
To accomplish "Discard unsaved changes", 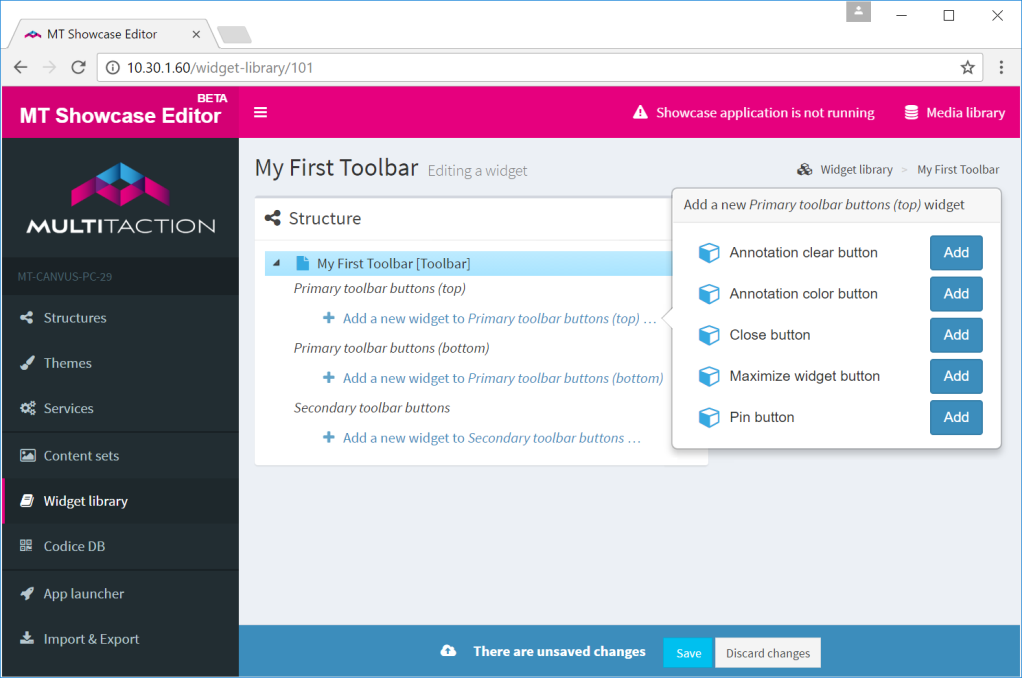I will pyautogui.click(x=767, y=651).
